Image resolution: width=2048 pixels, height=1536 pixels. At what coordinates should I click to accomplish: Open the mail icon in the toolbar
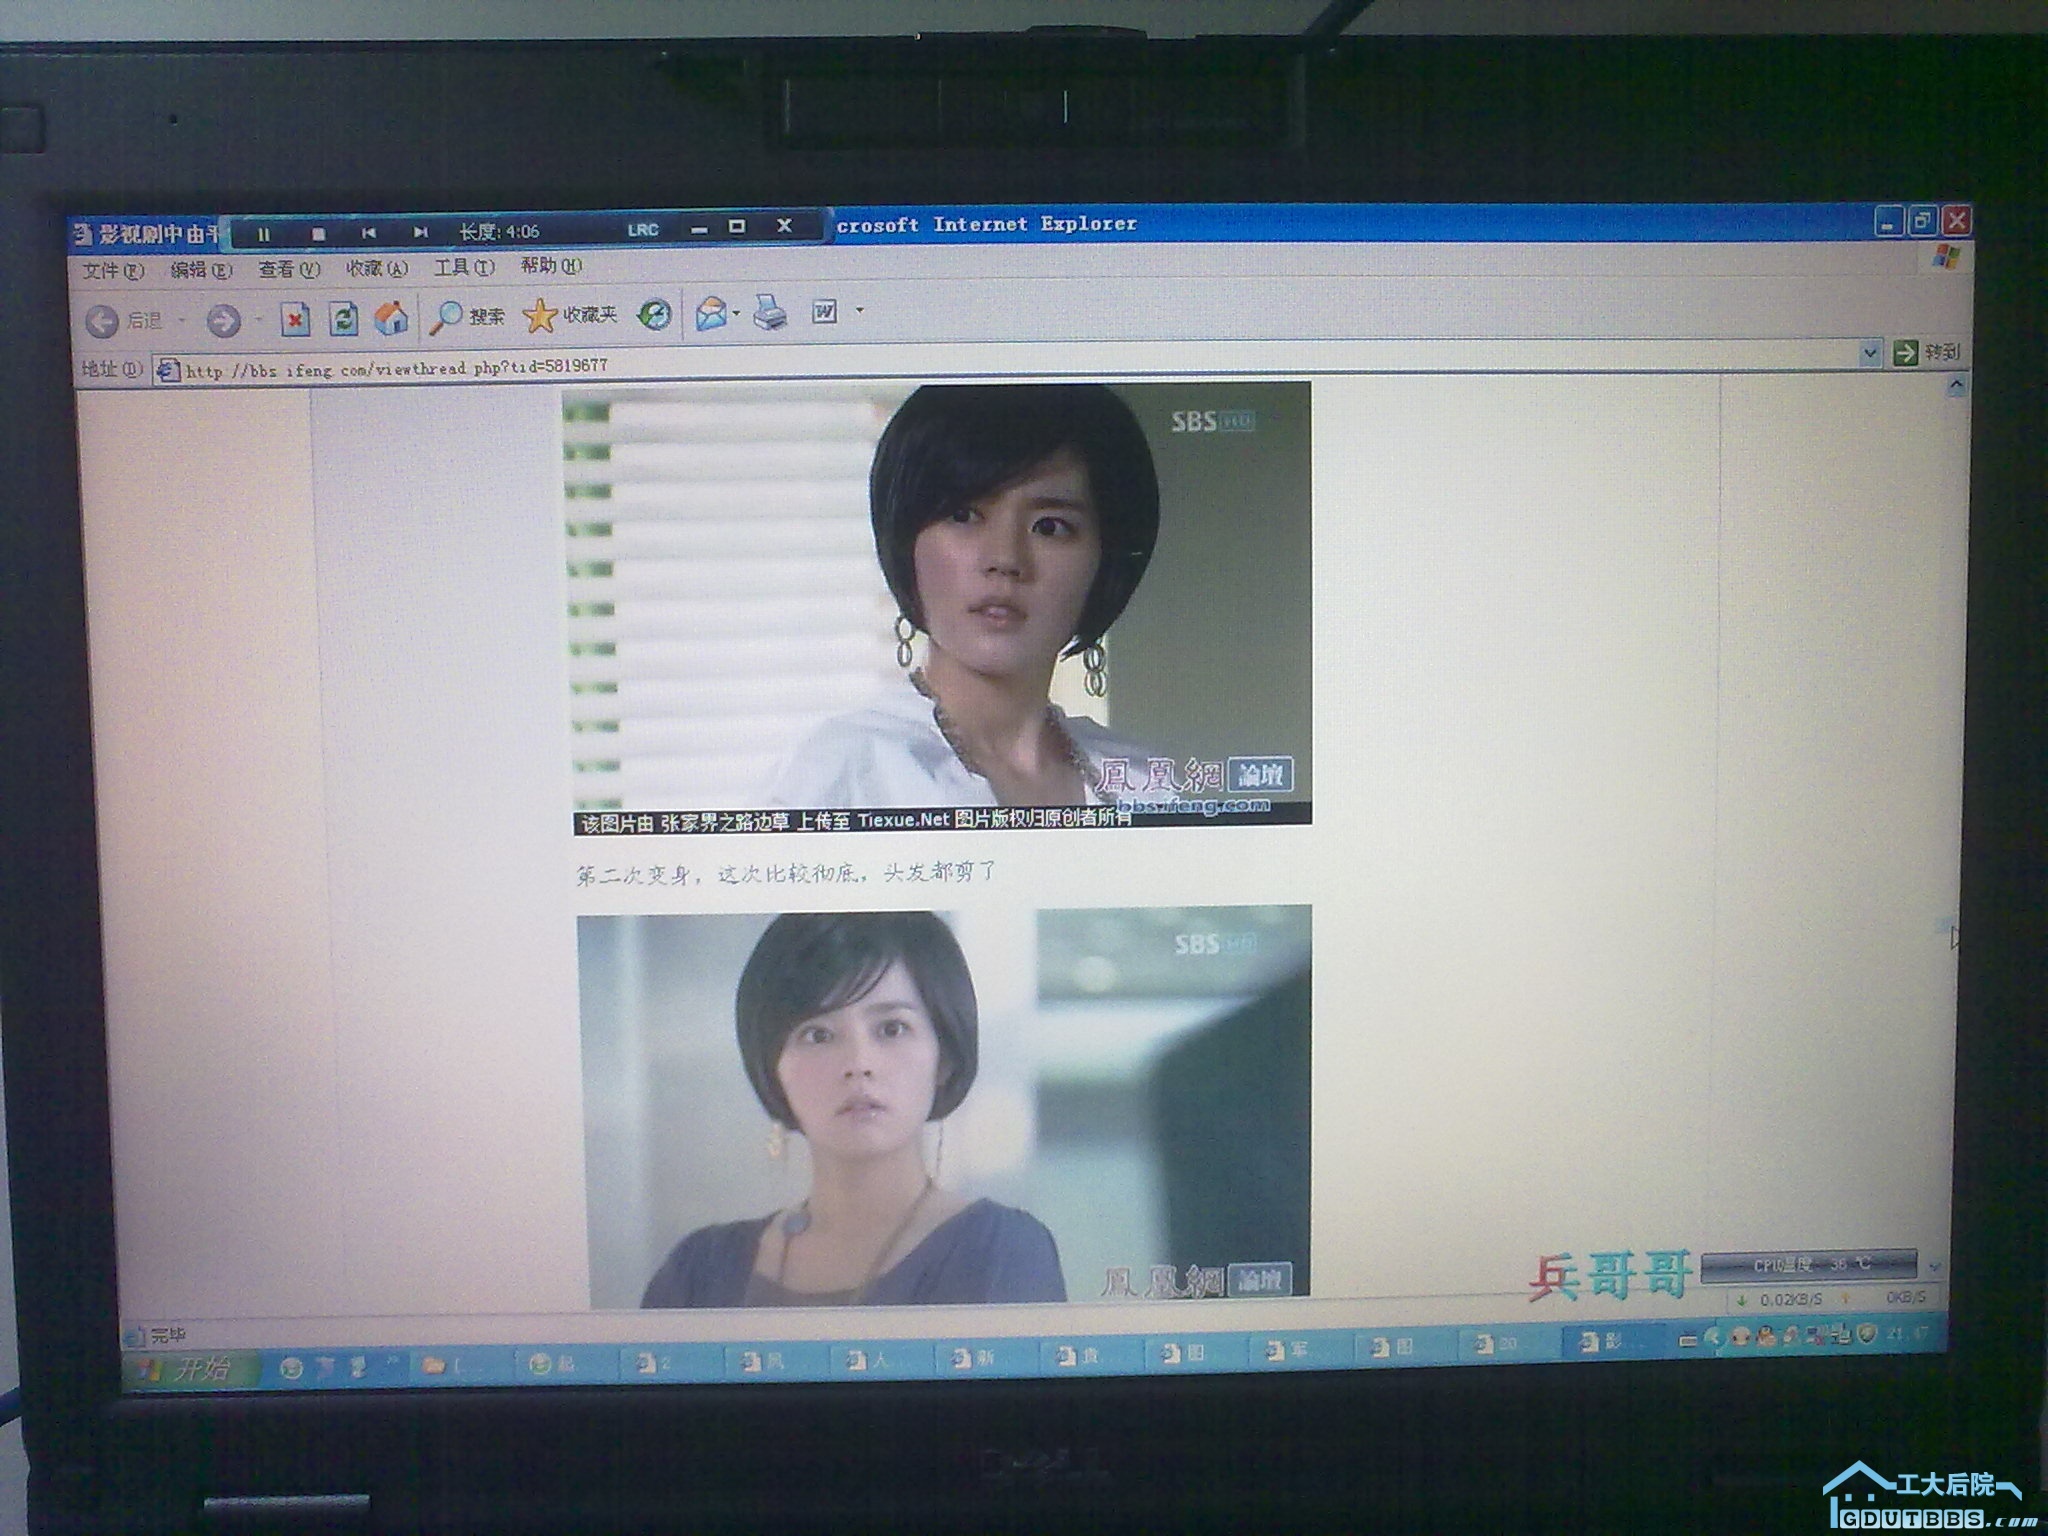(711, 313)
